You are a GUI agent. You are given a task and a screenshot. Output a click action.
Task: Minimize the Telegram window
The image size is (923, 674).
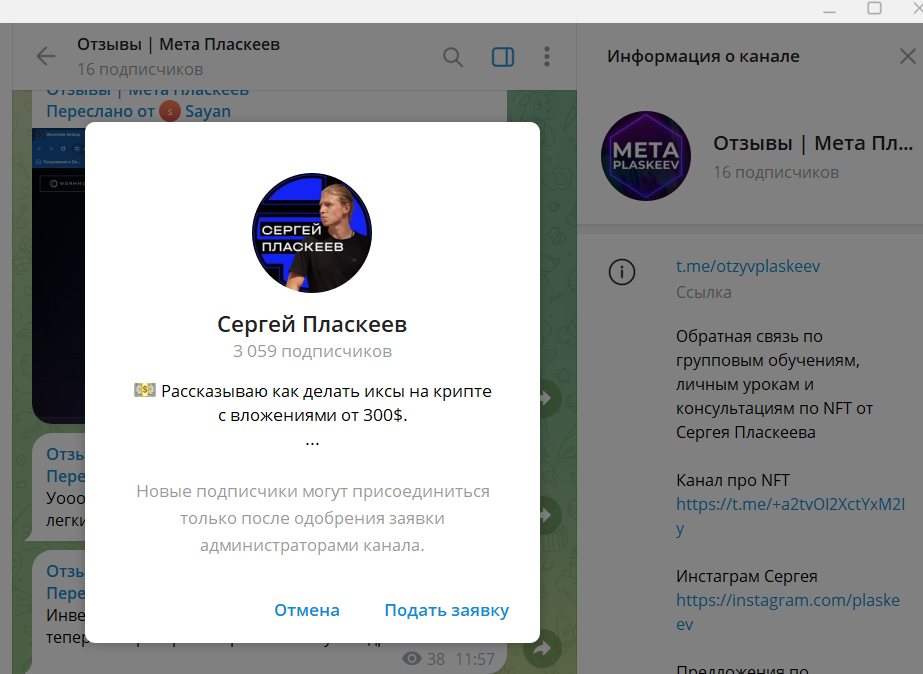click(829, 11)
